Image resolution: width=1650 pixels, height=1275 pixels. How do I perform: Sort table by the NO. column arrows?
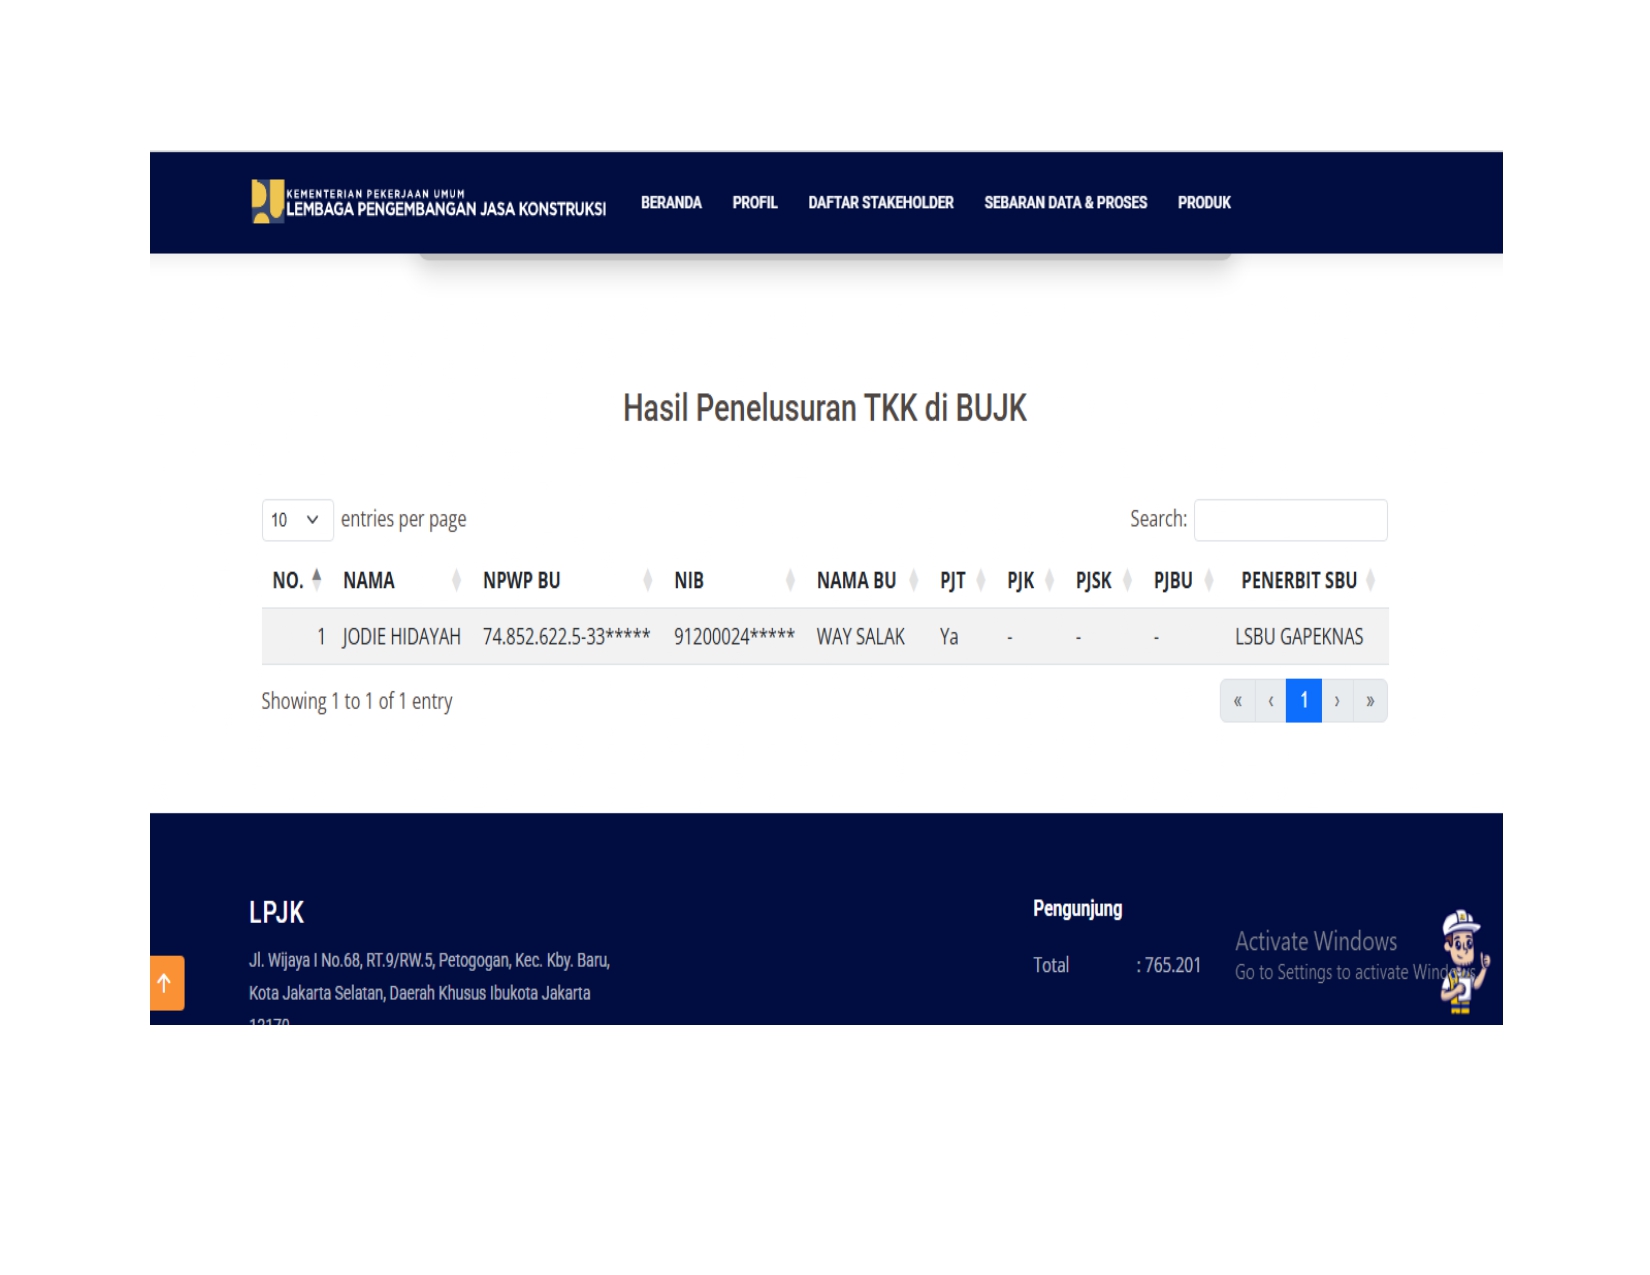click(x=316, y=579)
